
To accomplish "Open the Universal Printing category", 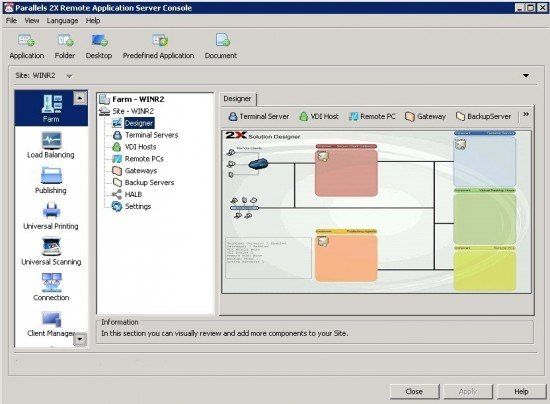I will click(x=51, y=216).
